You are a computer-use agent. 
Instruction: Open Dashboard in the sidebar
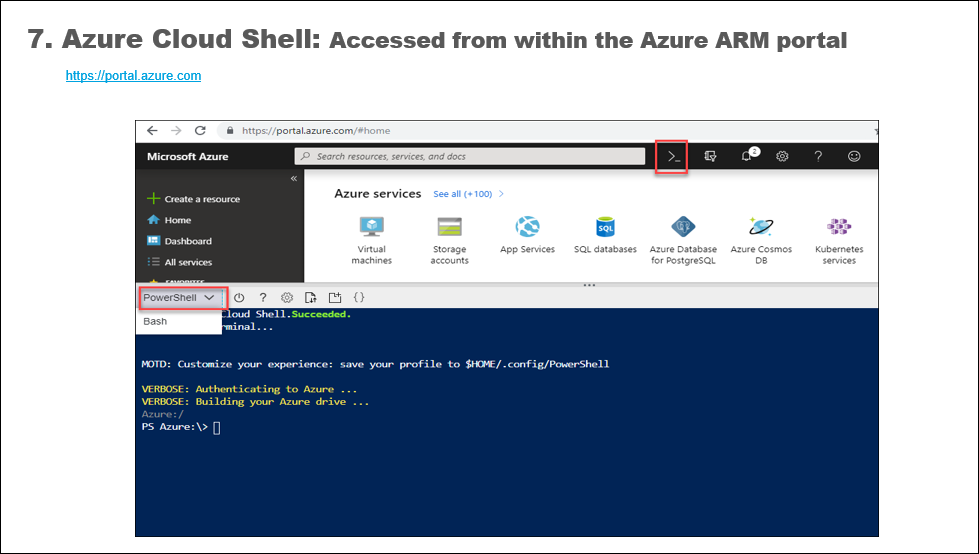(x=179, y=241)
